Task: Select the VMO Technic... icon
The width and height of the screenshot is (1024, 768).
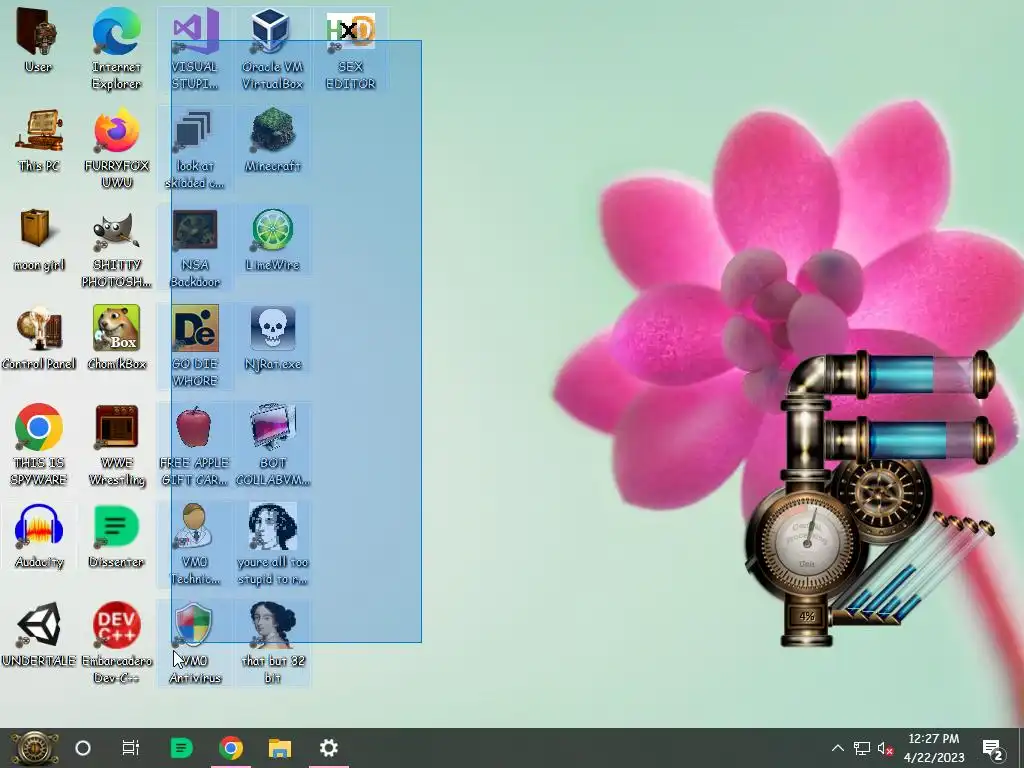Action: point(195,545)
